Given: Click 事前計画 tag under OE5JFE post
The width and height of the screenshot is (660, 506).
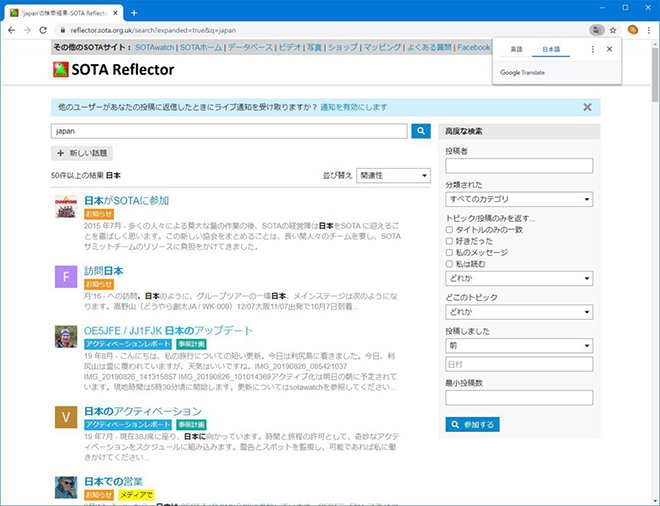Looking at the screenshot, I should [x=191, y=344].
